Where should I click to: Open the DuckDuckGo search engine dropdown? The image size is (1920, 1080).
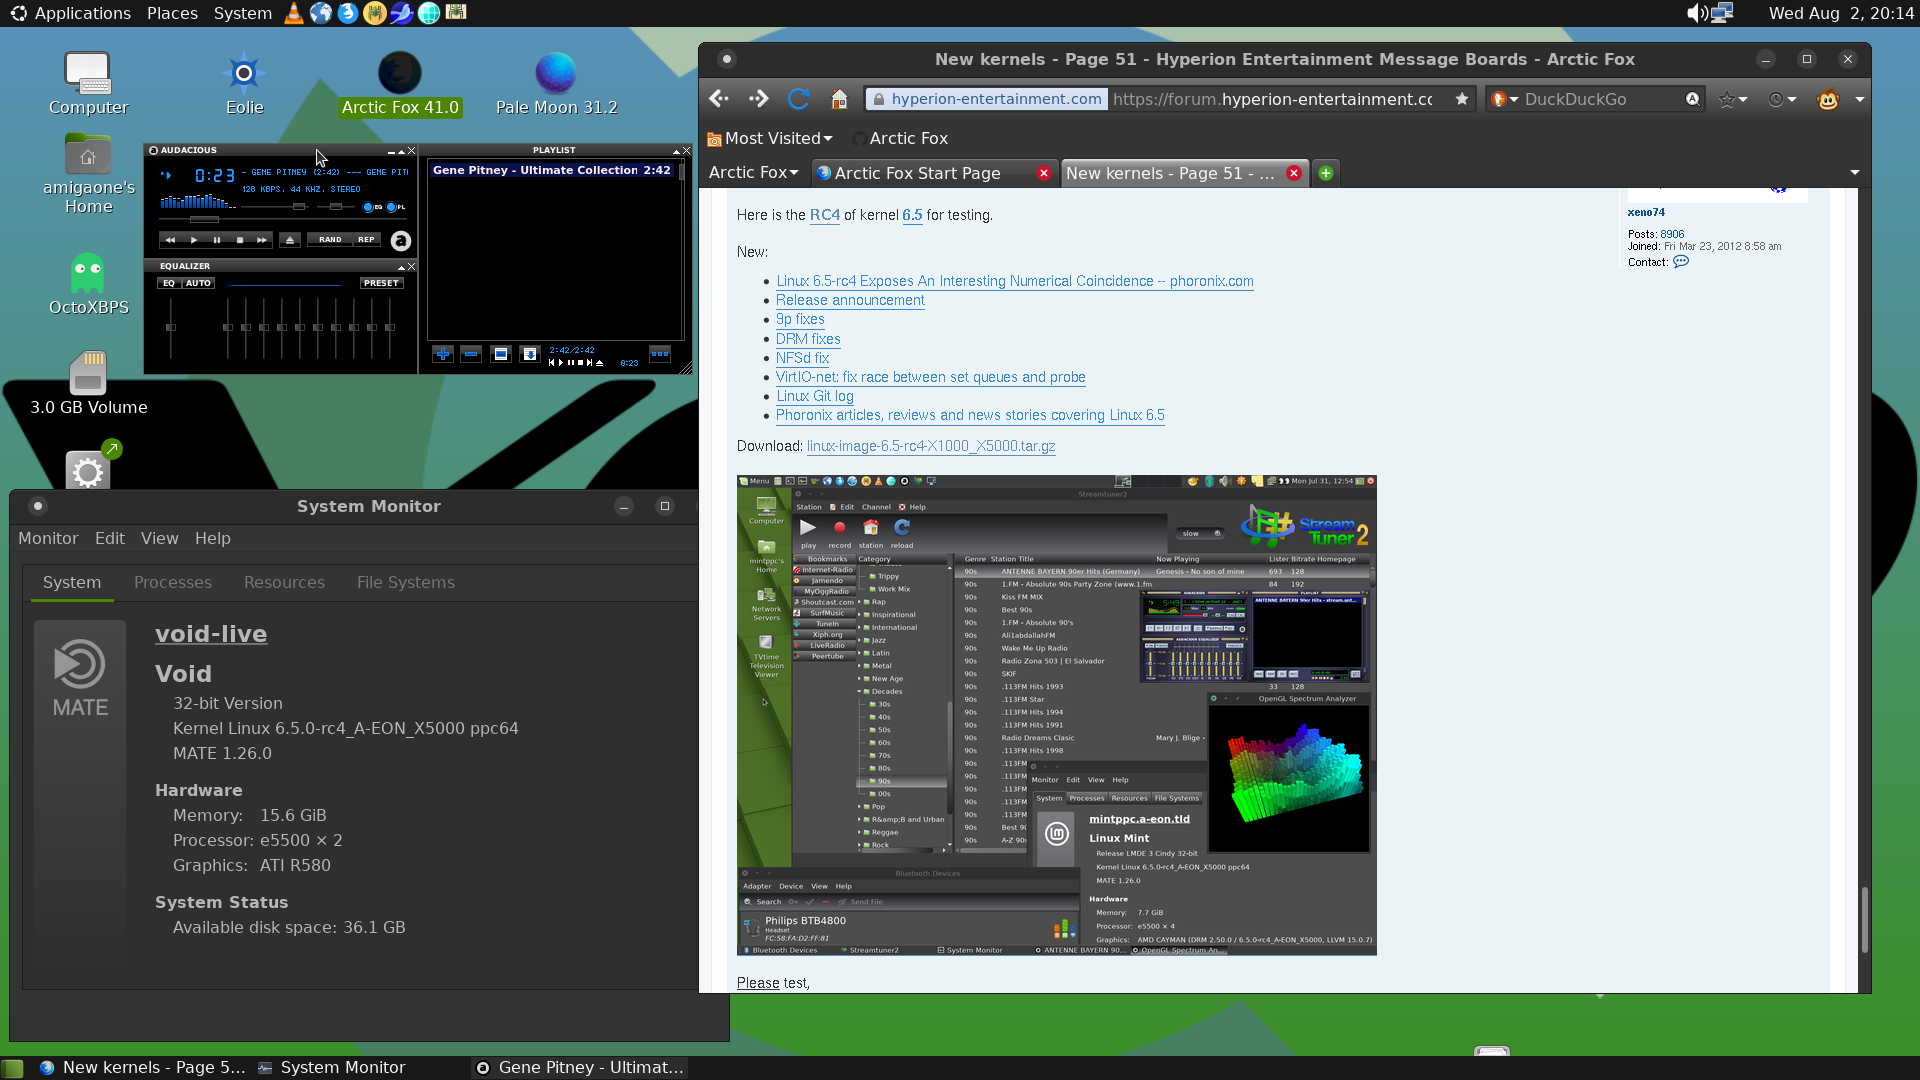point(1504,99)
